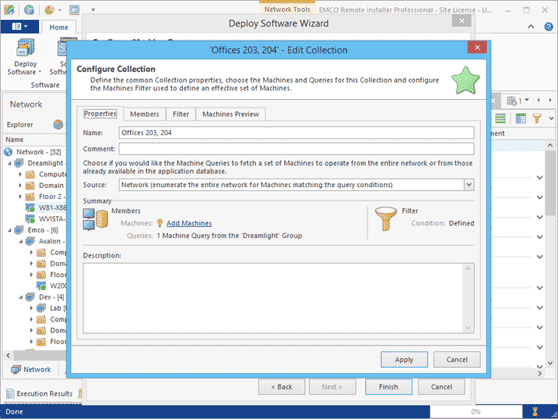Click the monitor icon in quick access toolbar
Screen dimensions: 558x419
74,10
